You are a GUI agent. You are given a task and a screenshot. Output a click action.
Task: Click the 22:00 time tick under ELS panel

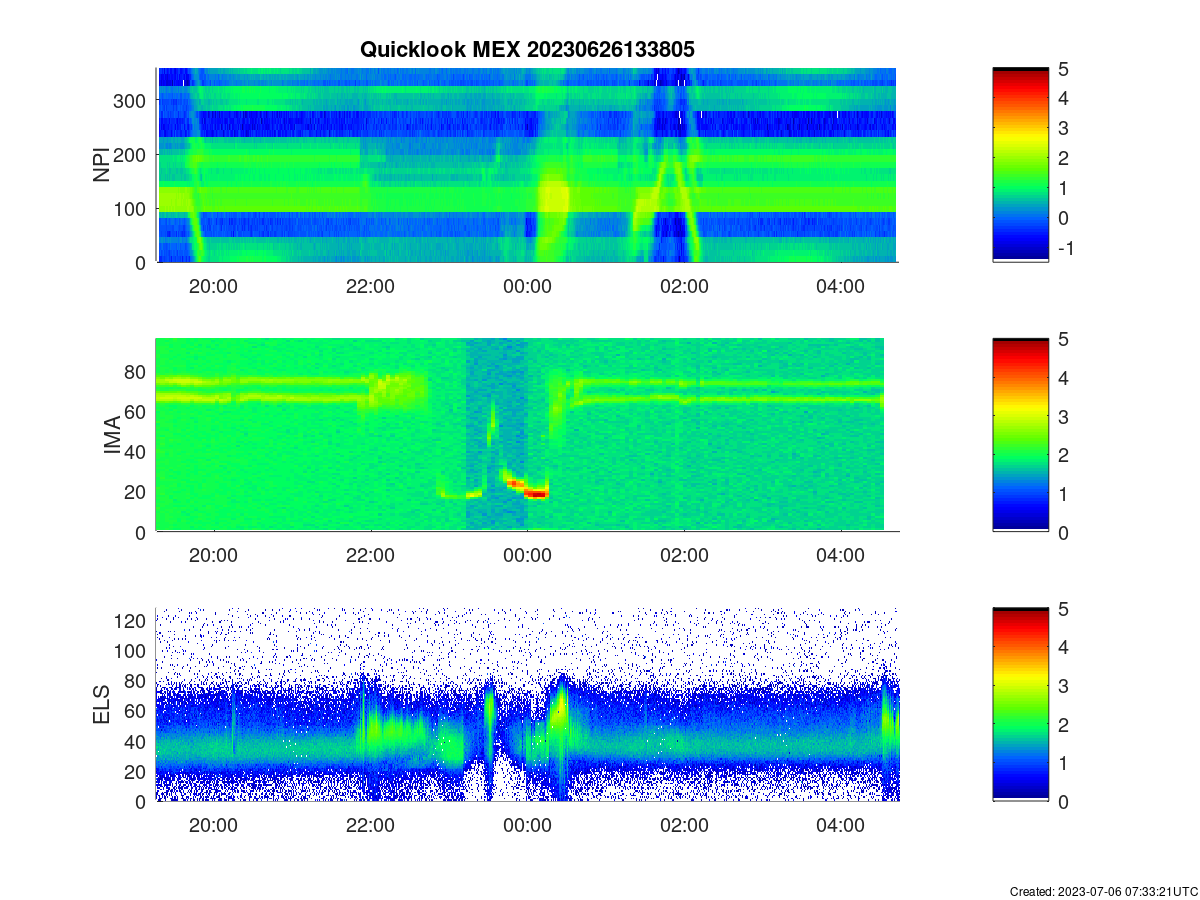[x=370, y=825]
